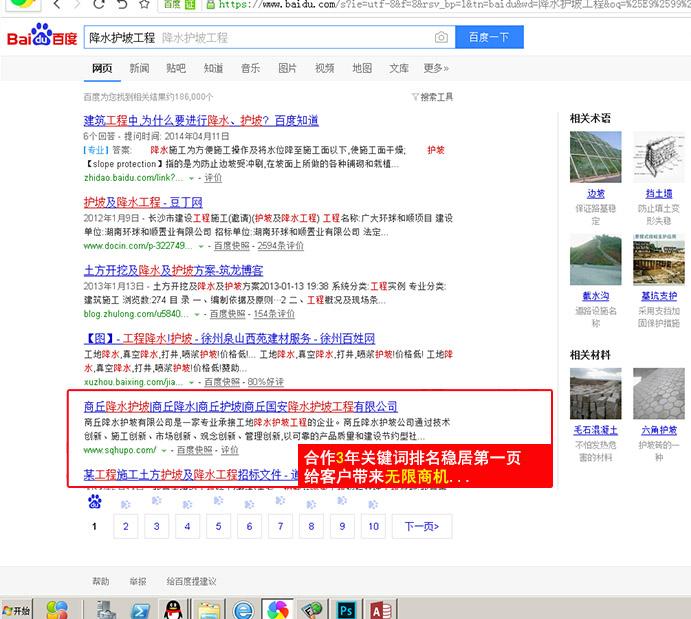Open 80%好评 rating link

265,382
